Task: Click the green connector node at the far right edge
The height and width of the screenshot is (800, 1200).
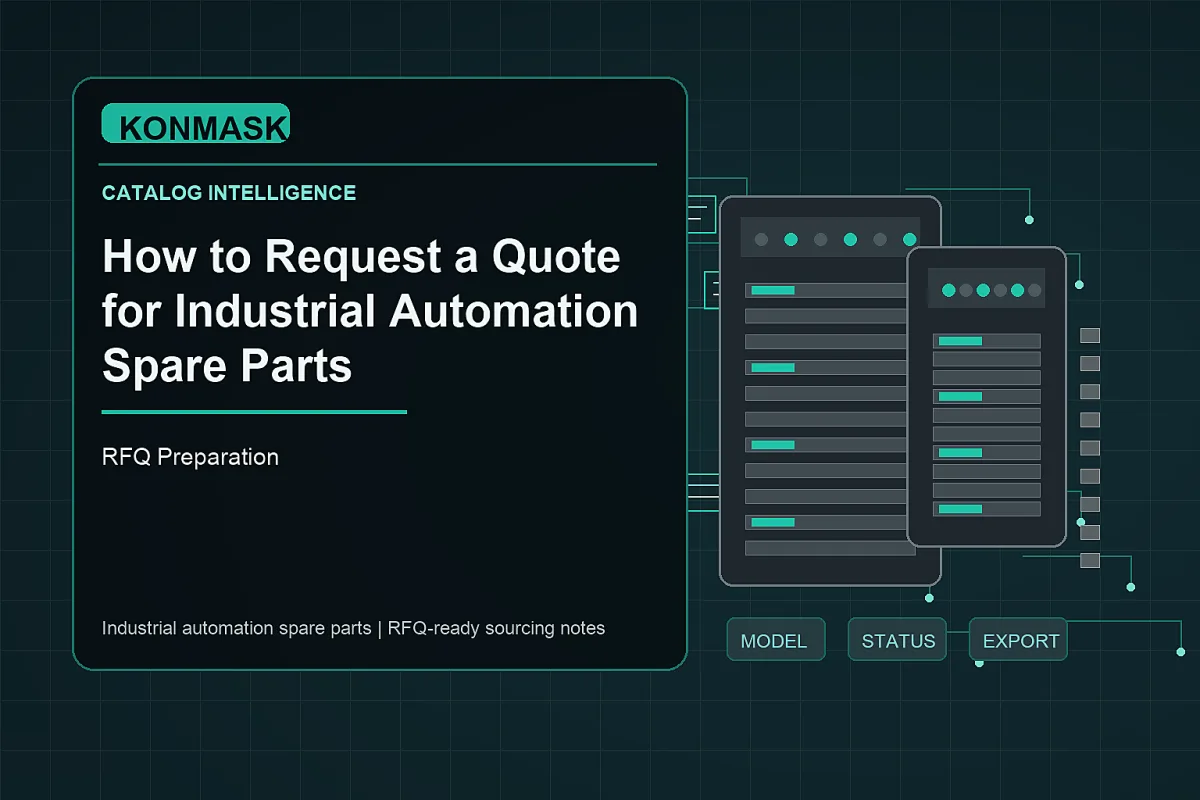Action: 1181,651
